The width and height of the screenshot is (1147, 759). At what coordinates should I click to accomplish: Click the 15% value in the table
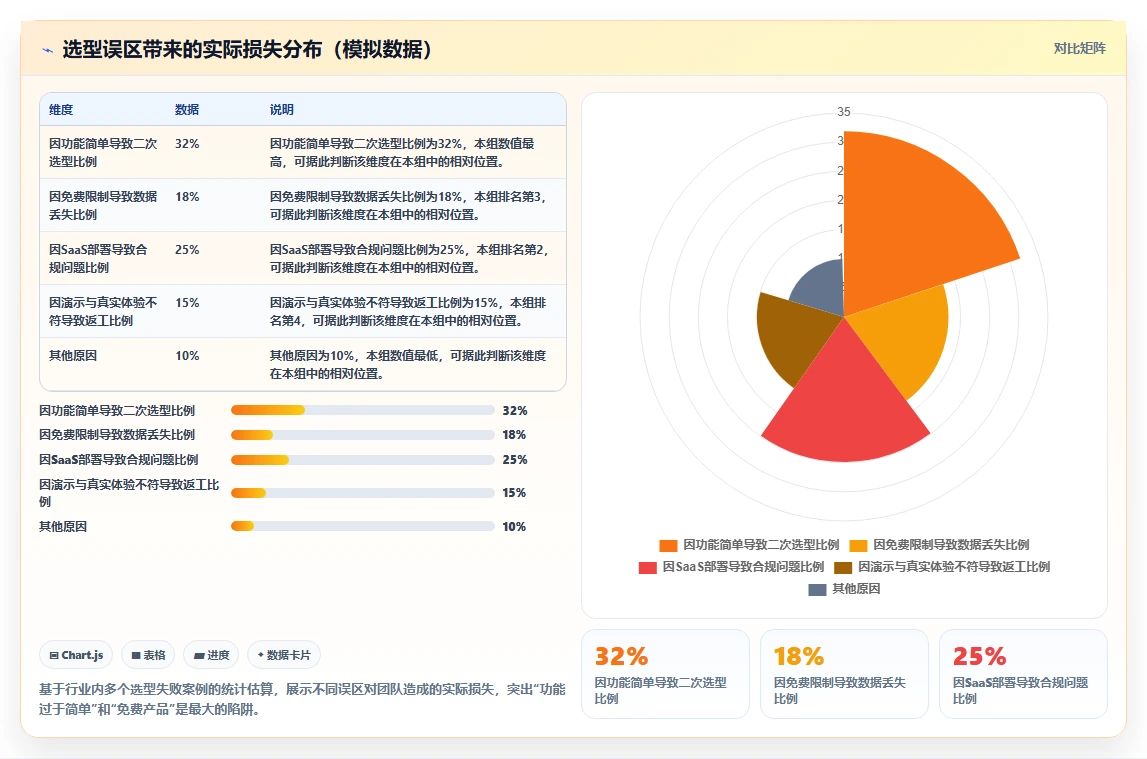pyautogui.click(x=187, y=303)
